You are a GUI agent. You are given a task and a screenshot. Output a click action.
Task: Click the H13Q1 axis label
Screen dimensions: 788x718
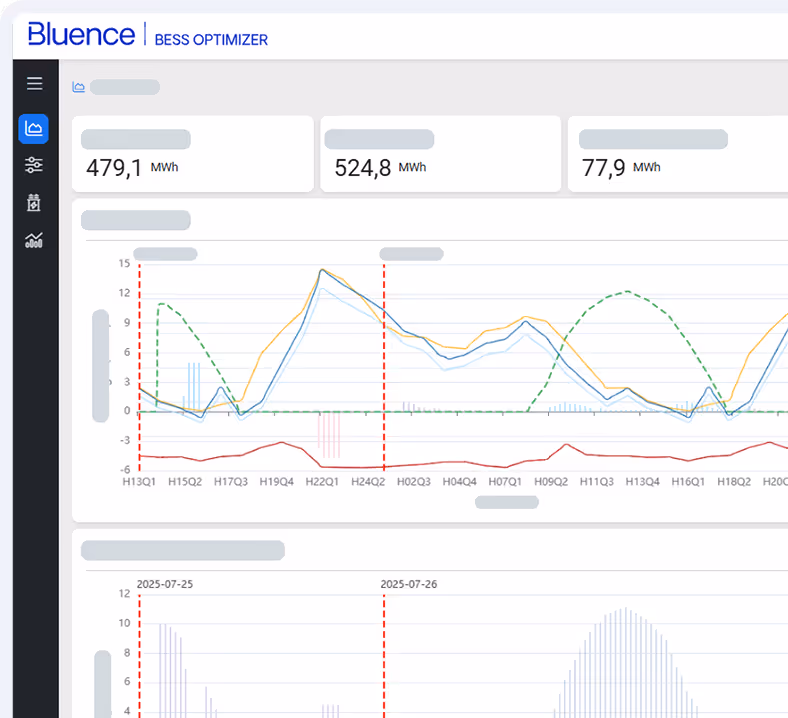(x=139, y=482)
